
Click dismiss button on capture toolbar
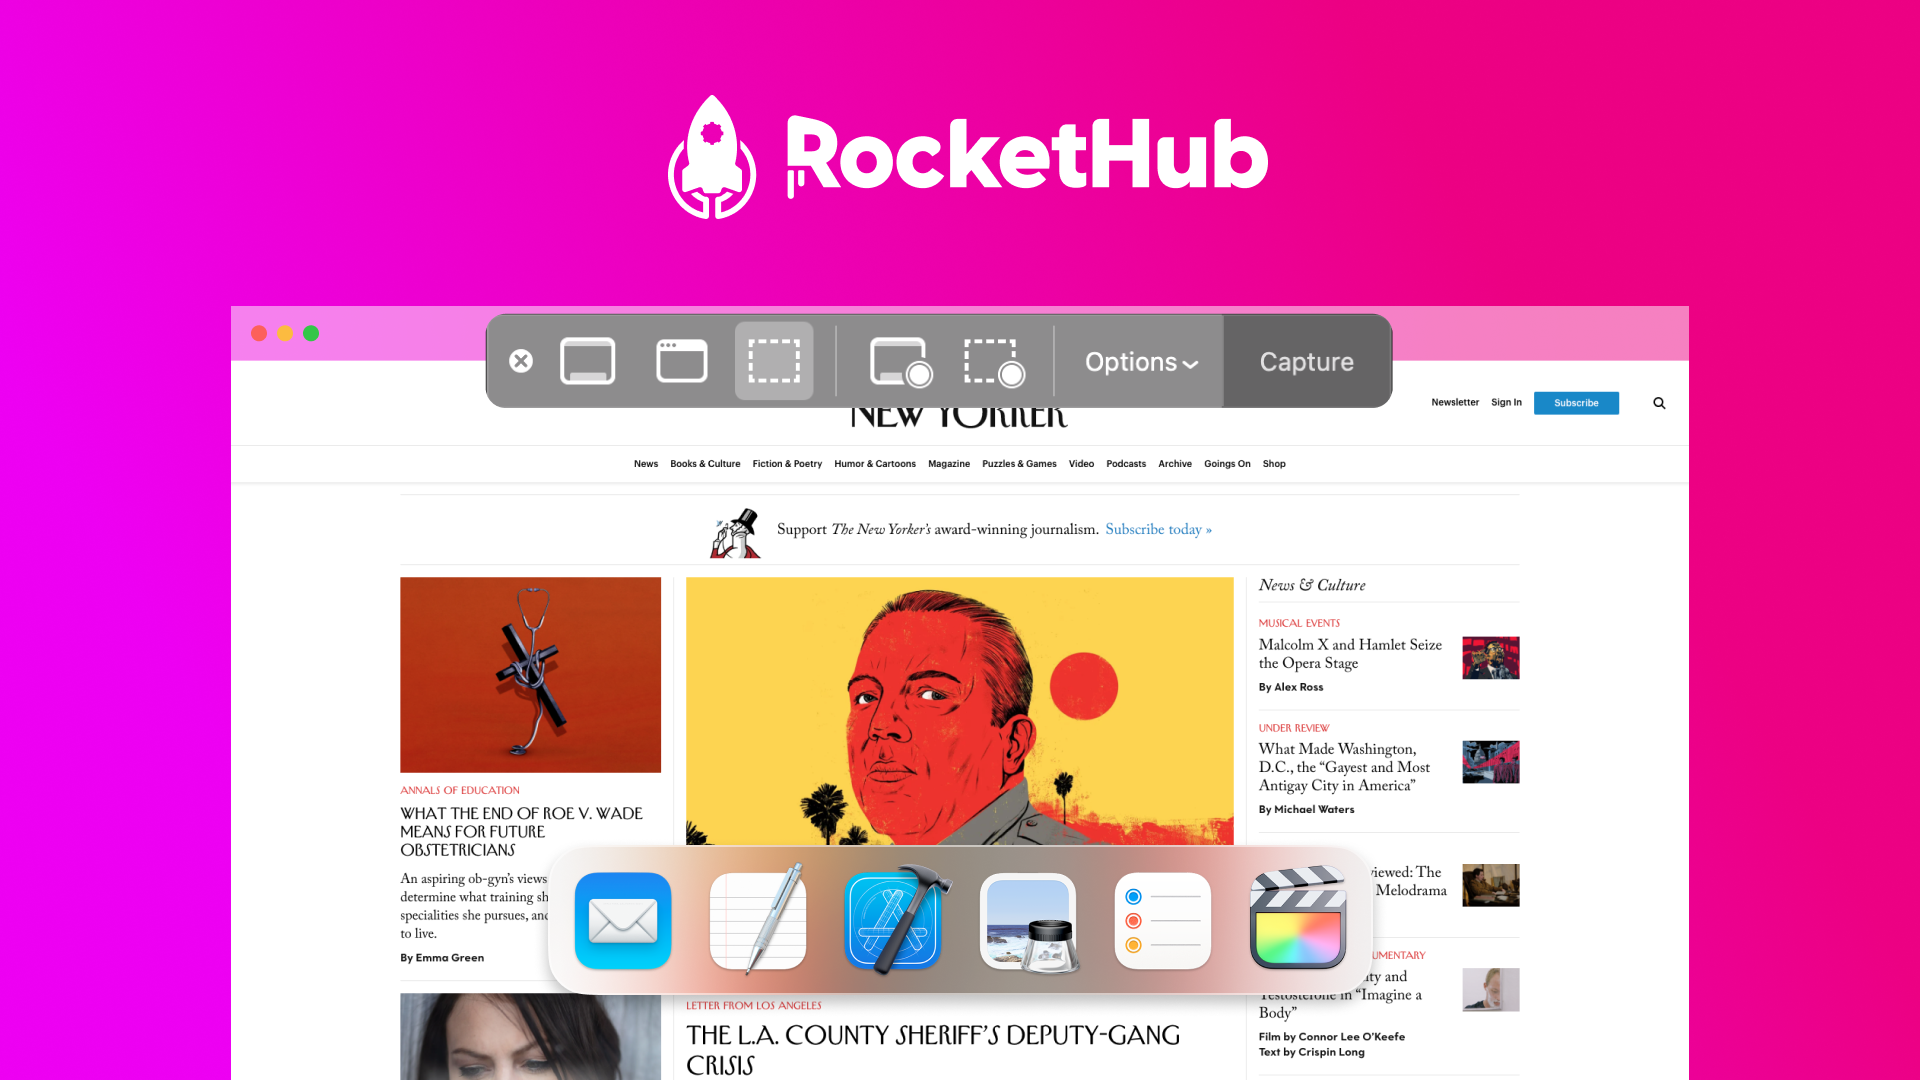tap(521, 360)
